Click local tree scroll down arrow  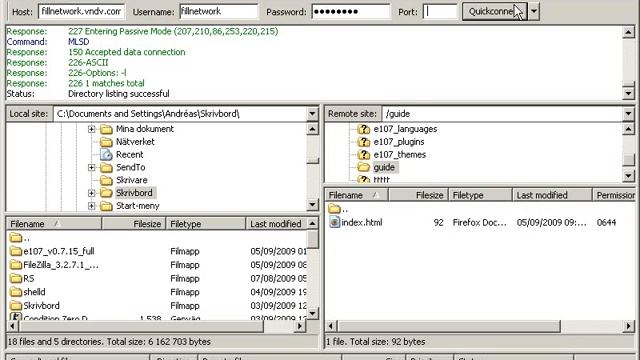click(312, 204)
